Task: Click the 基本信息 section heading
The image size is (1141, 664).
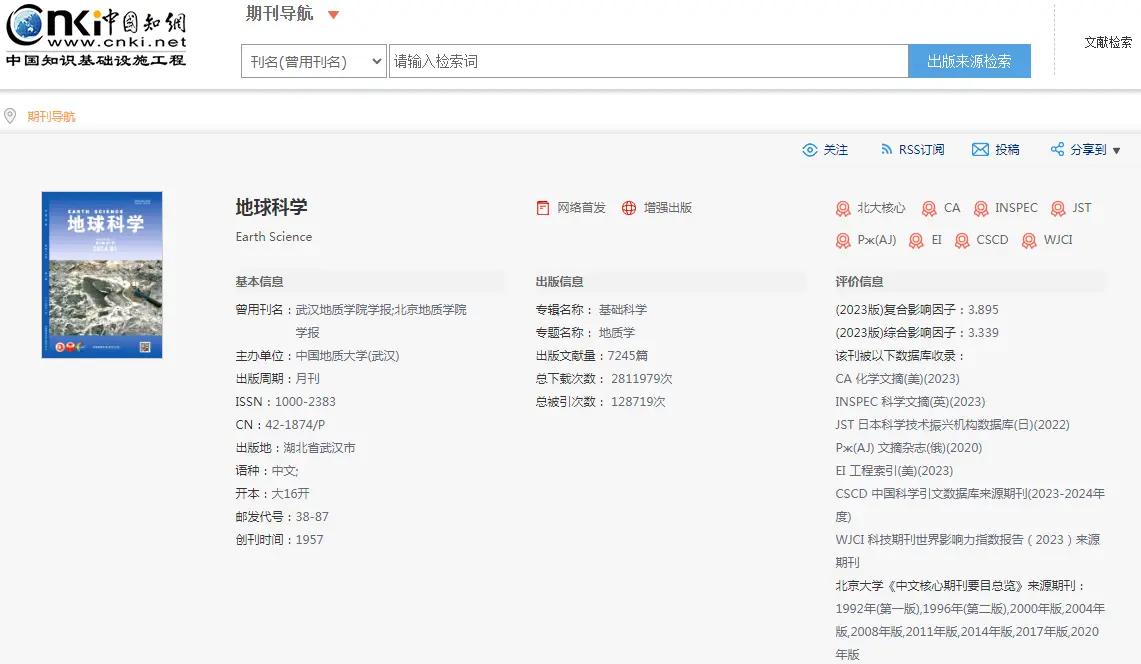Action: (x=259, y=282)
